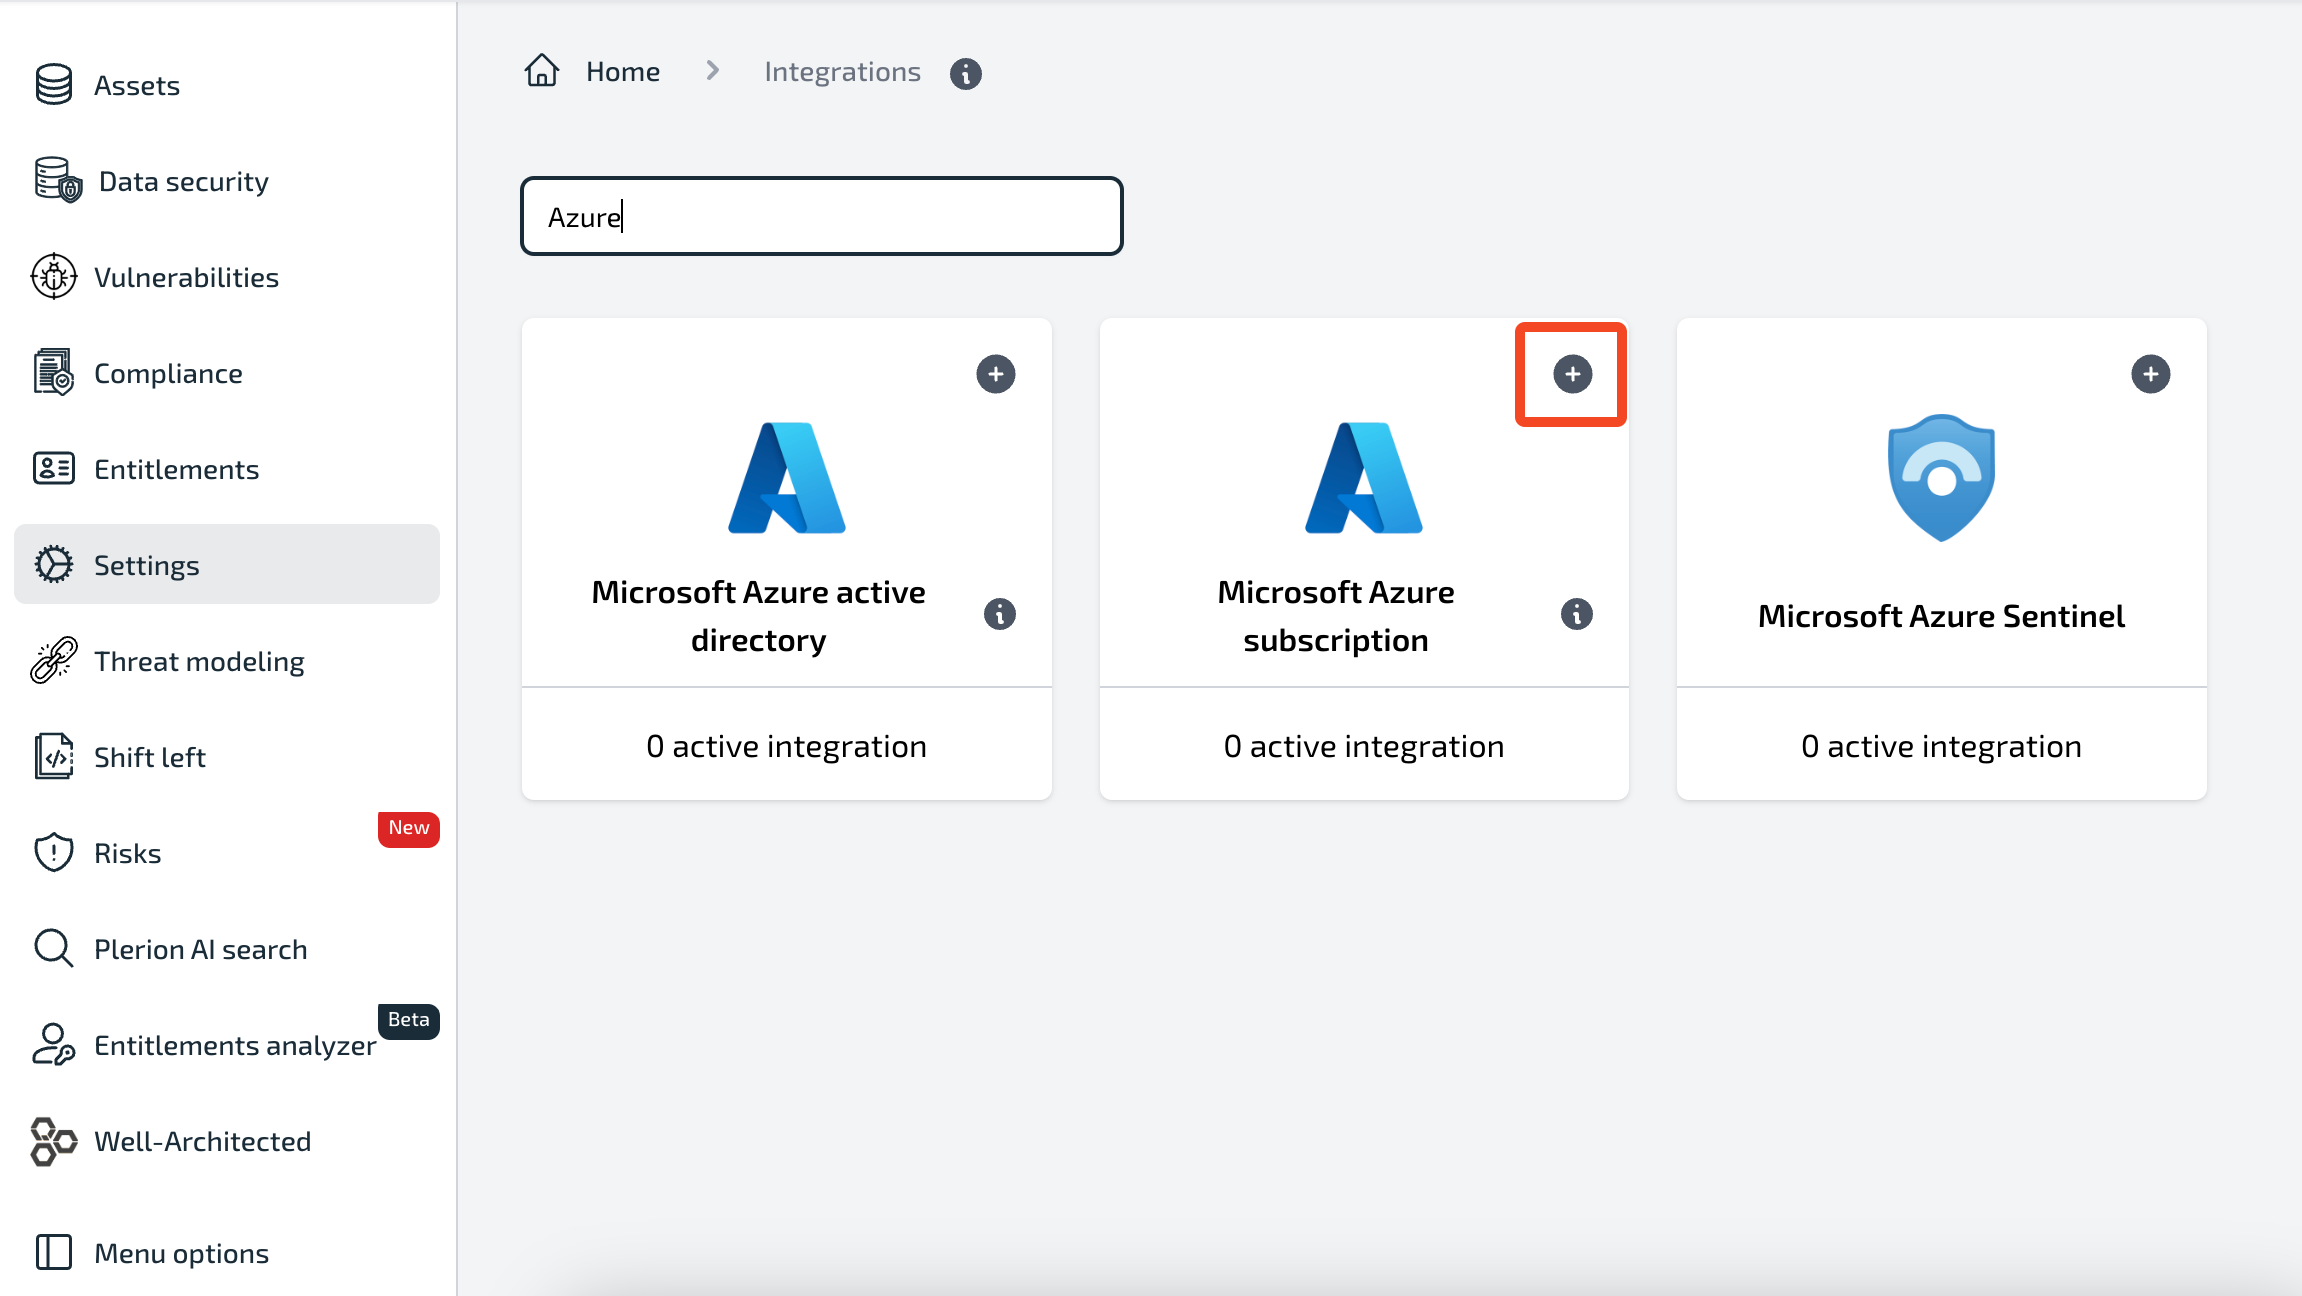
Task: Open Threat modeling page
Action: (x=227, y=662)
